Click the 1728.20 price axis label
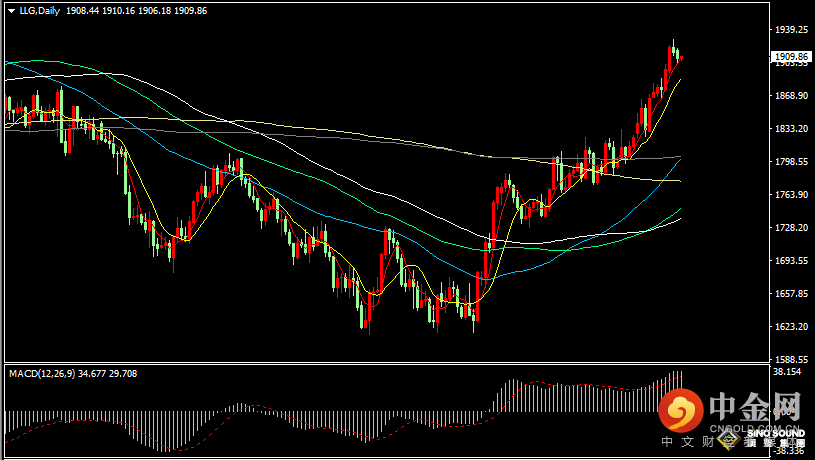The width and height of the screenshot is (815, 460). coord(791,228)
